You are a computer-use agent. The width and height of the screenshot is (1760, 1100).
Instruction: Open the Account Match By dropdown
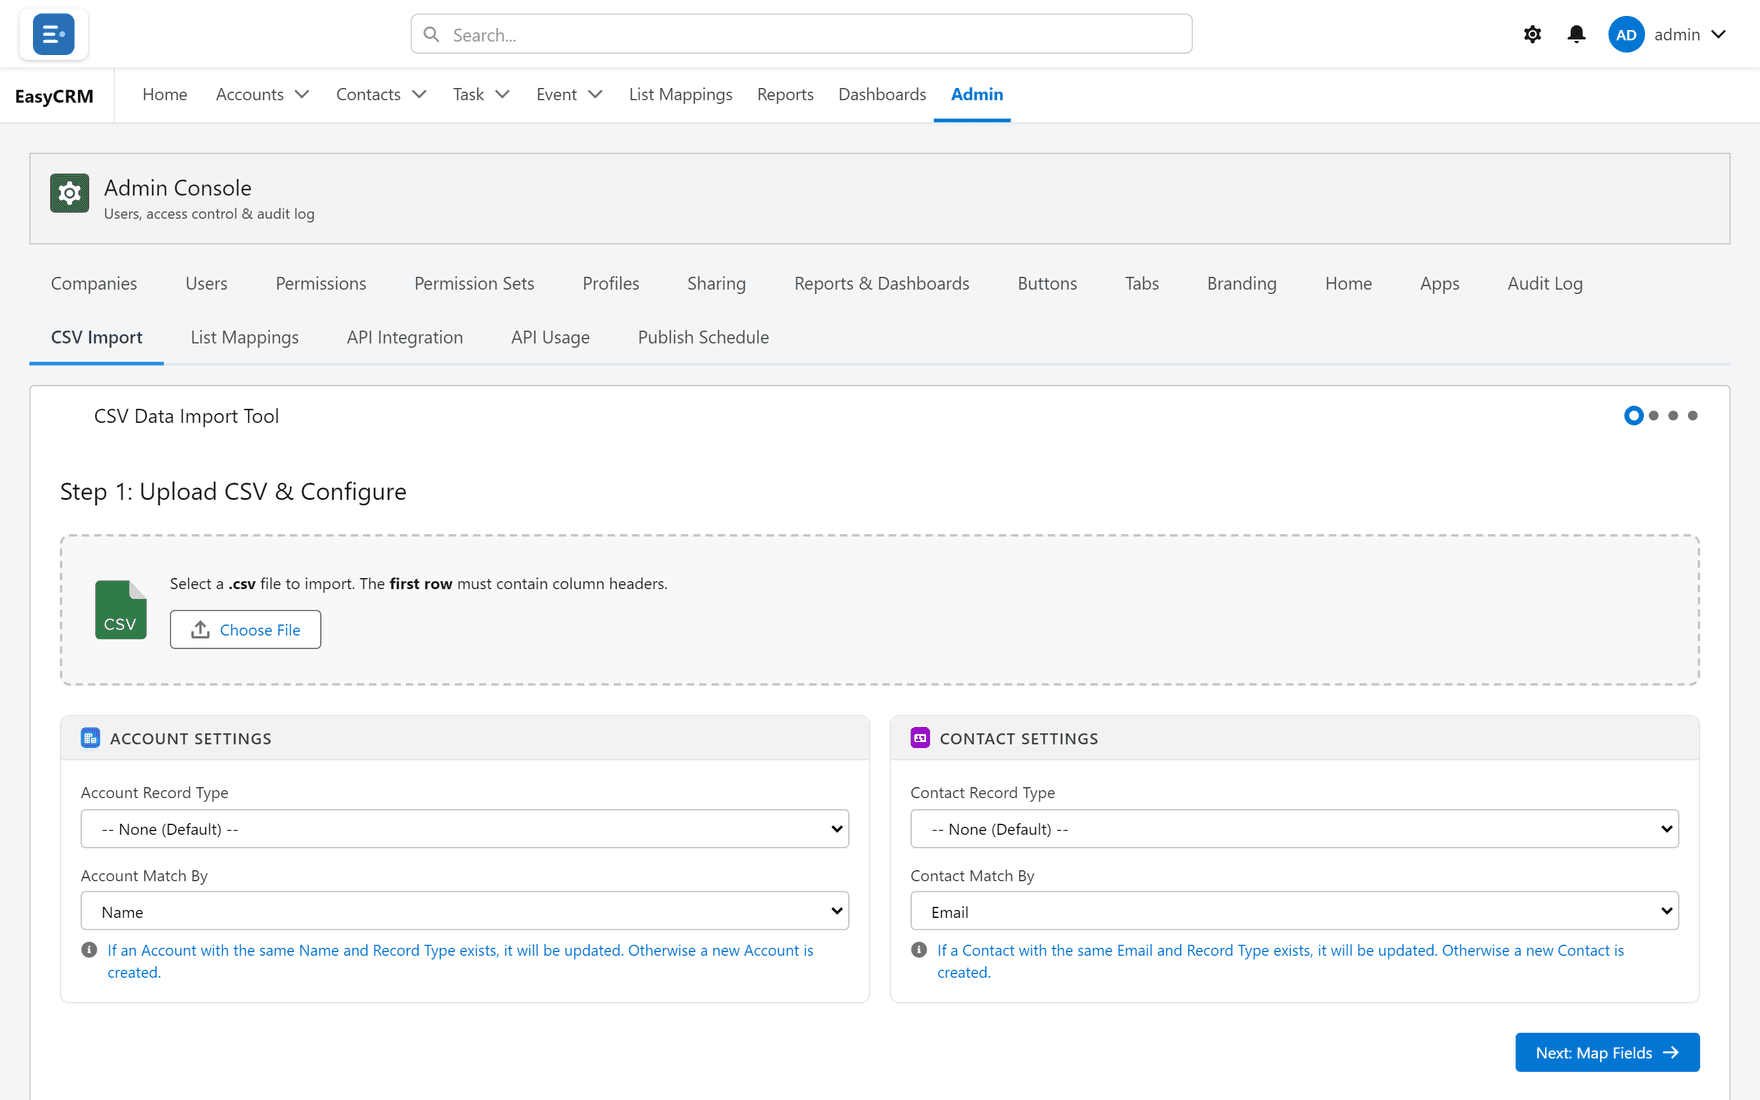click(x=465, y=911)
